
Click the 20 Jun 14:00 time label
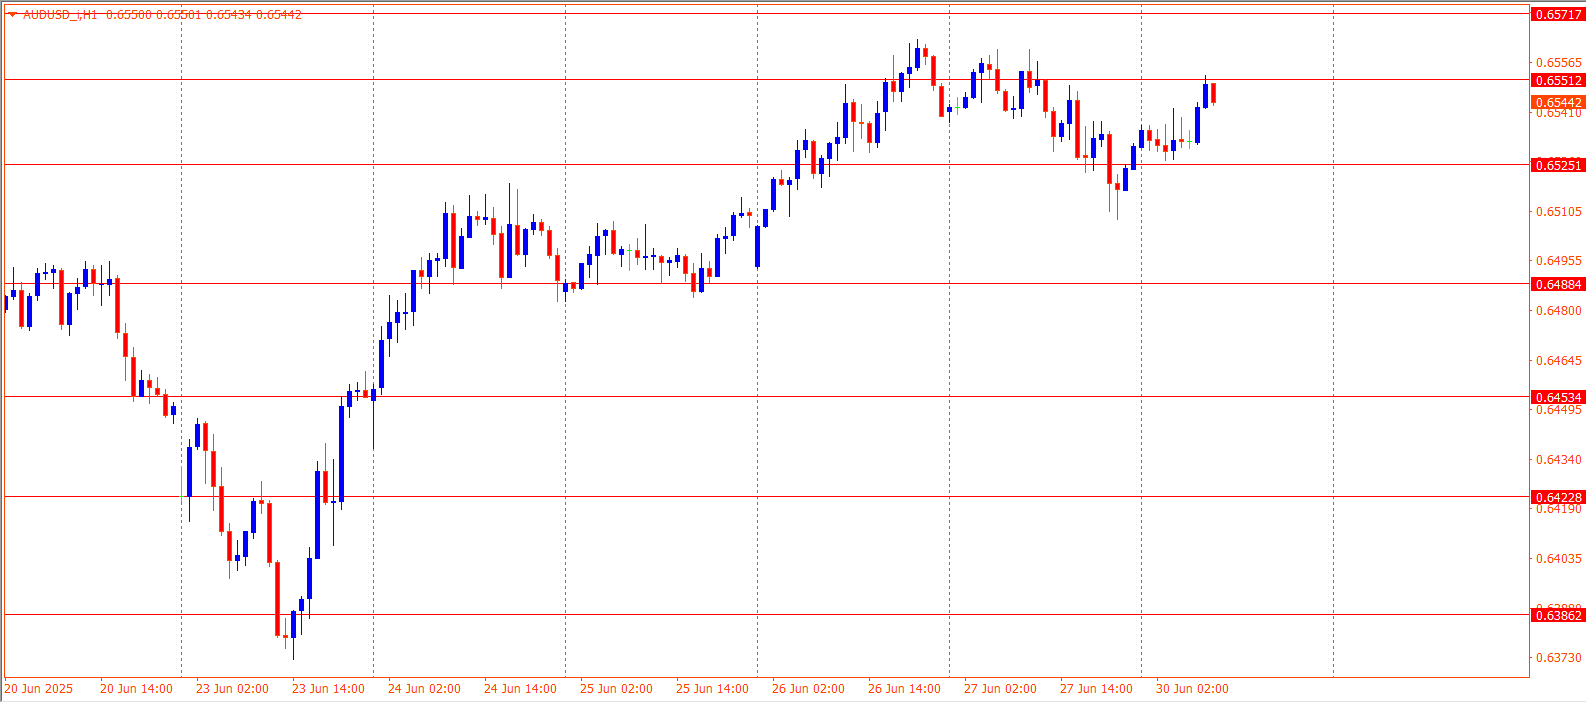tap(136, 688)
